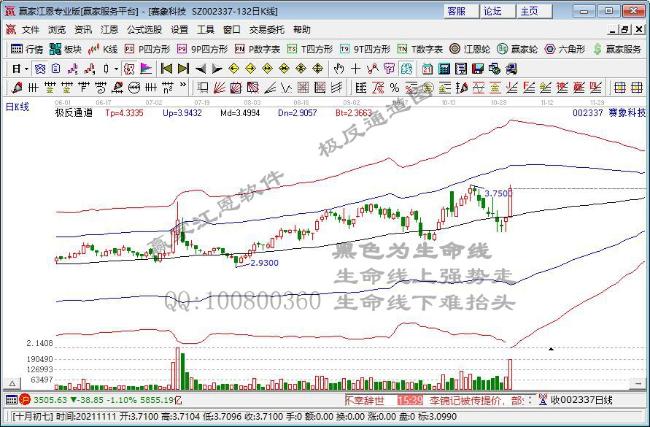The image size is (650, 427).
Task: Open the 江恩 menu
Action: tap(109, 30)
